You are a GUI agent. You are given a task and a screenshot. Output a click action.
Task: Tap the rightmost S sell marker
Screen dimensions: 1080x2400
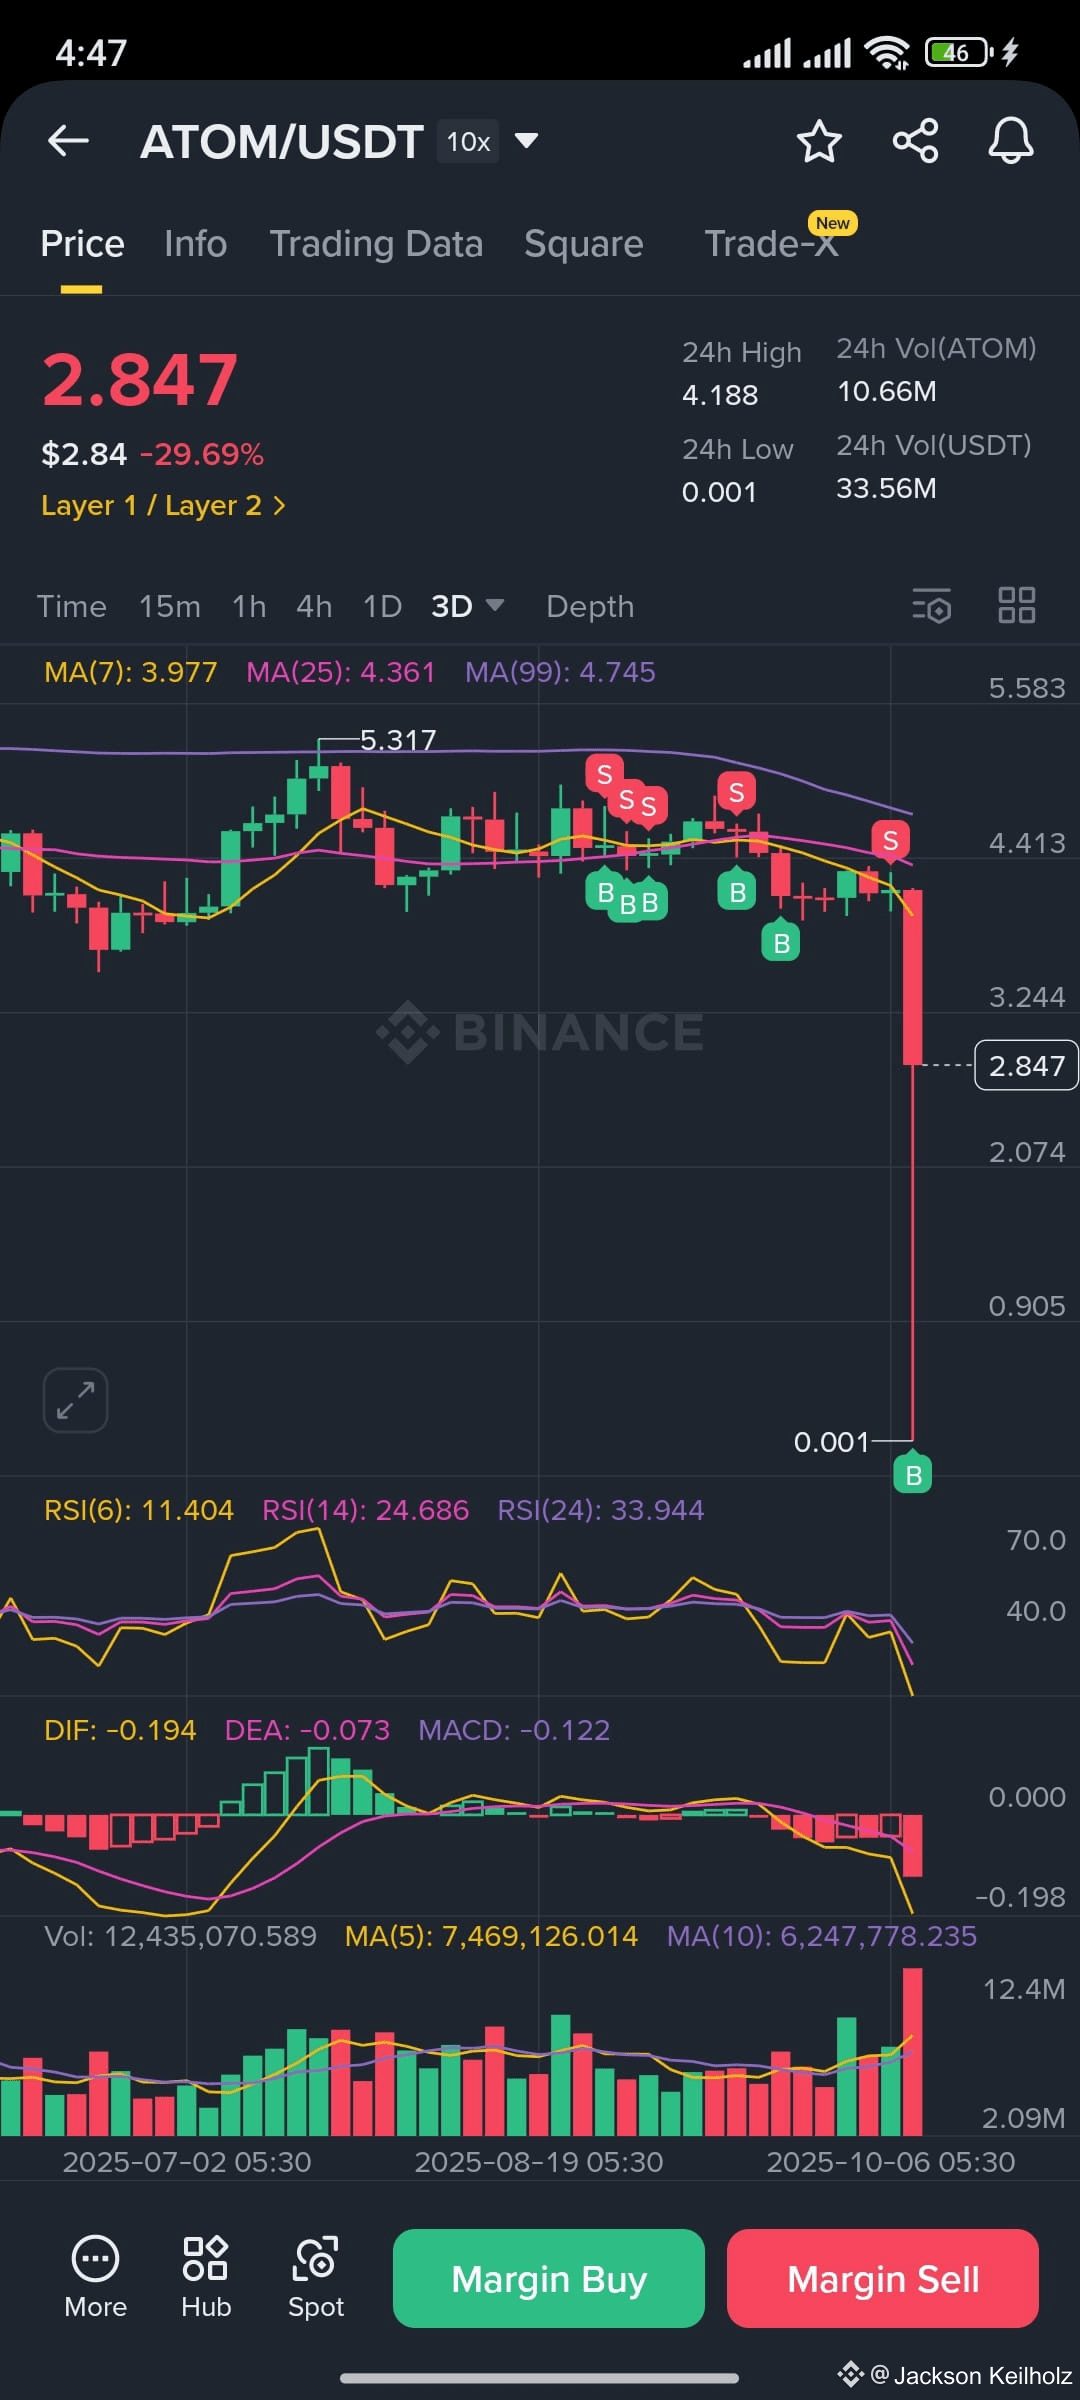890,841
